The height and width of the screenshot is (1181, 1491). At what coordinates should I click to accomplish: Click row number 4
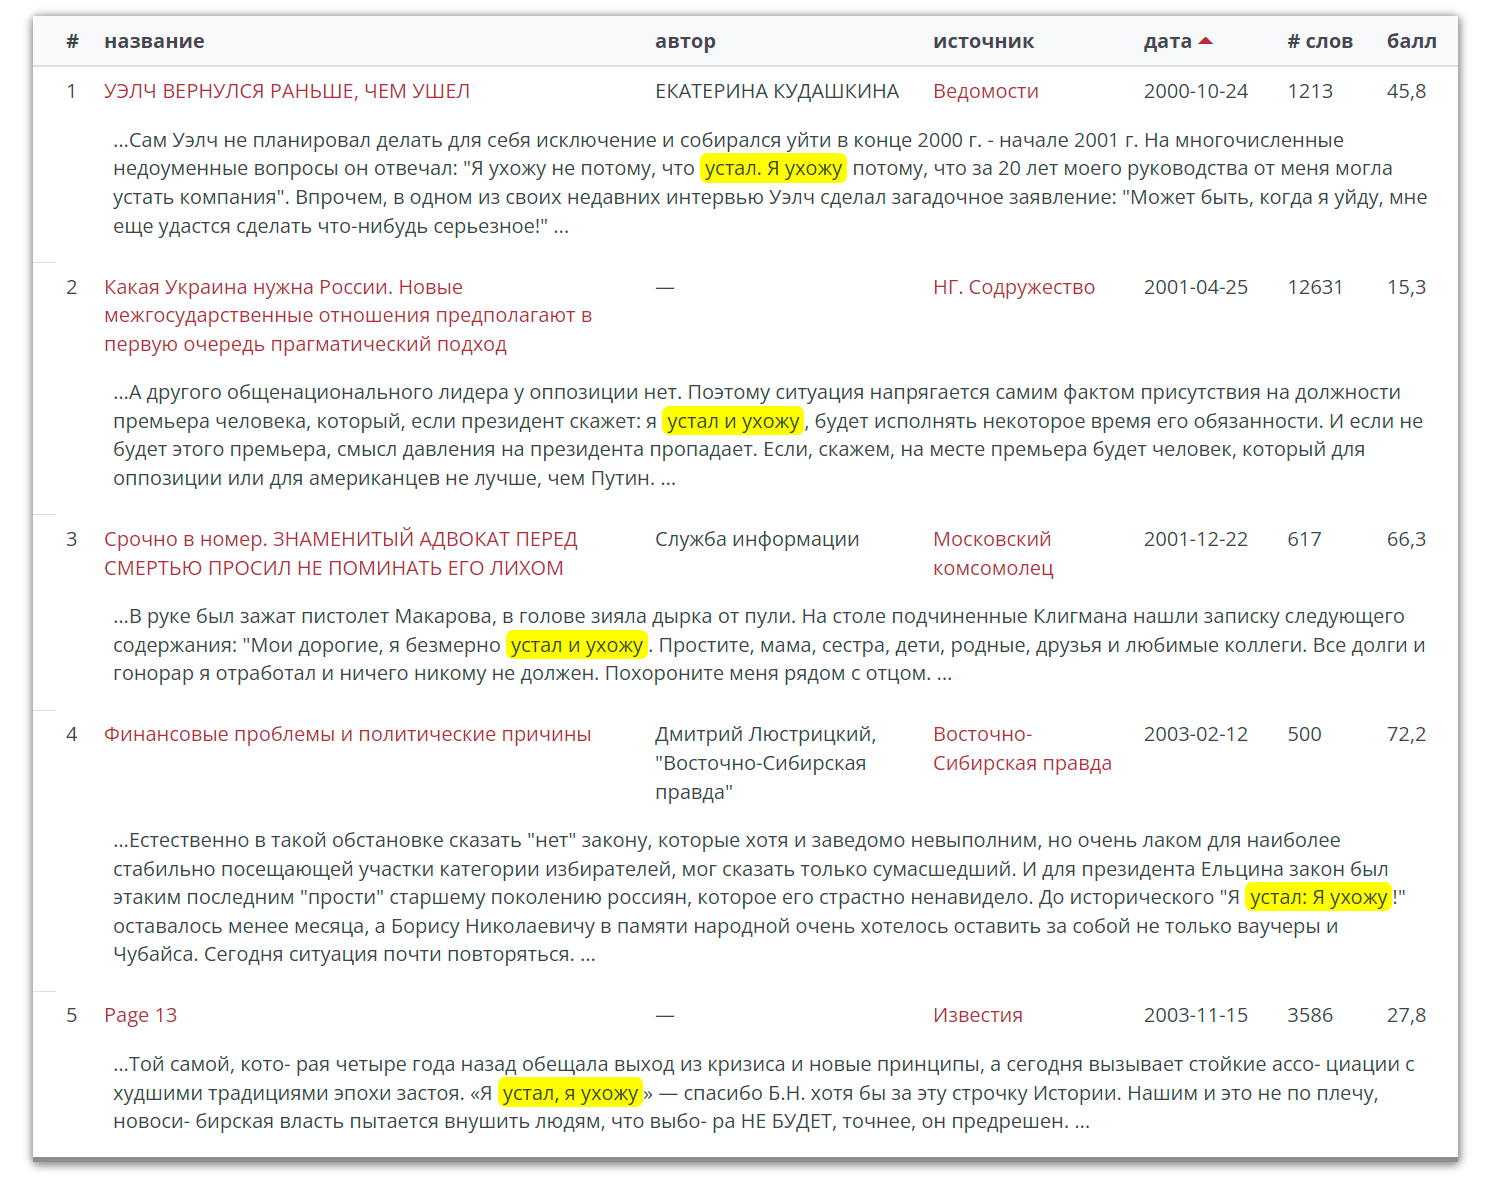pos(71,734)
